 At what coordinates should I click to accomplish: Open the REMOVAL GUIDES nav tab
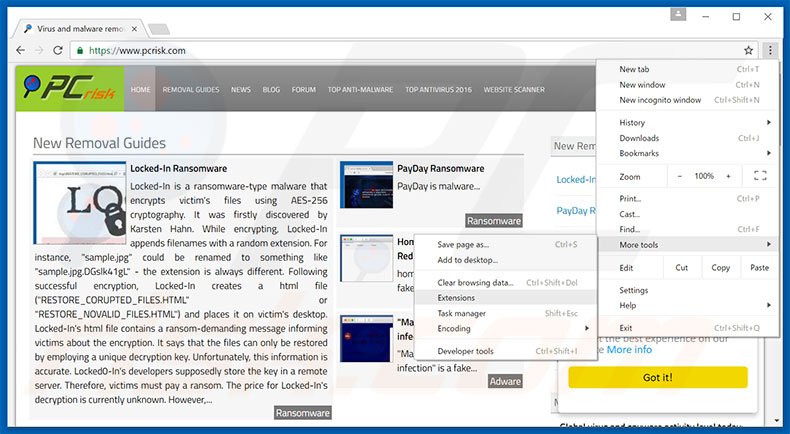click(191, 89)
